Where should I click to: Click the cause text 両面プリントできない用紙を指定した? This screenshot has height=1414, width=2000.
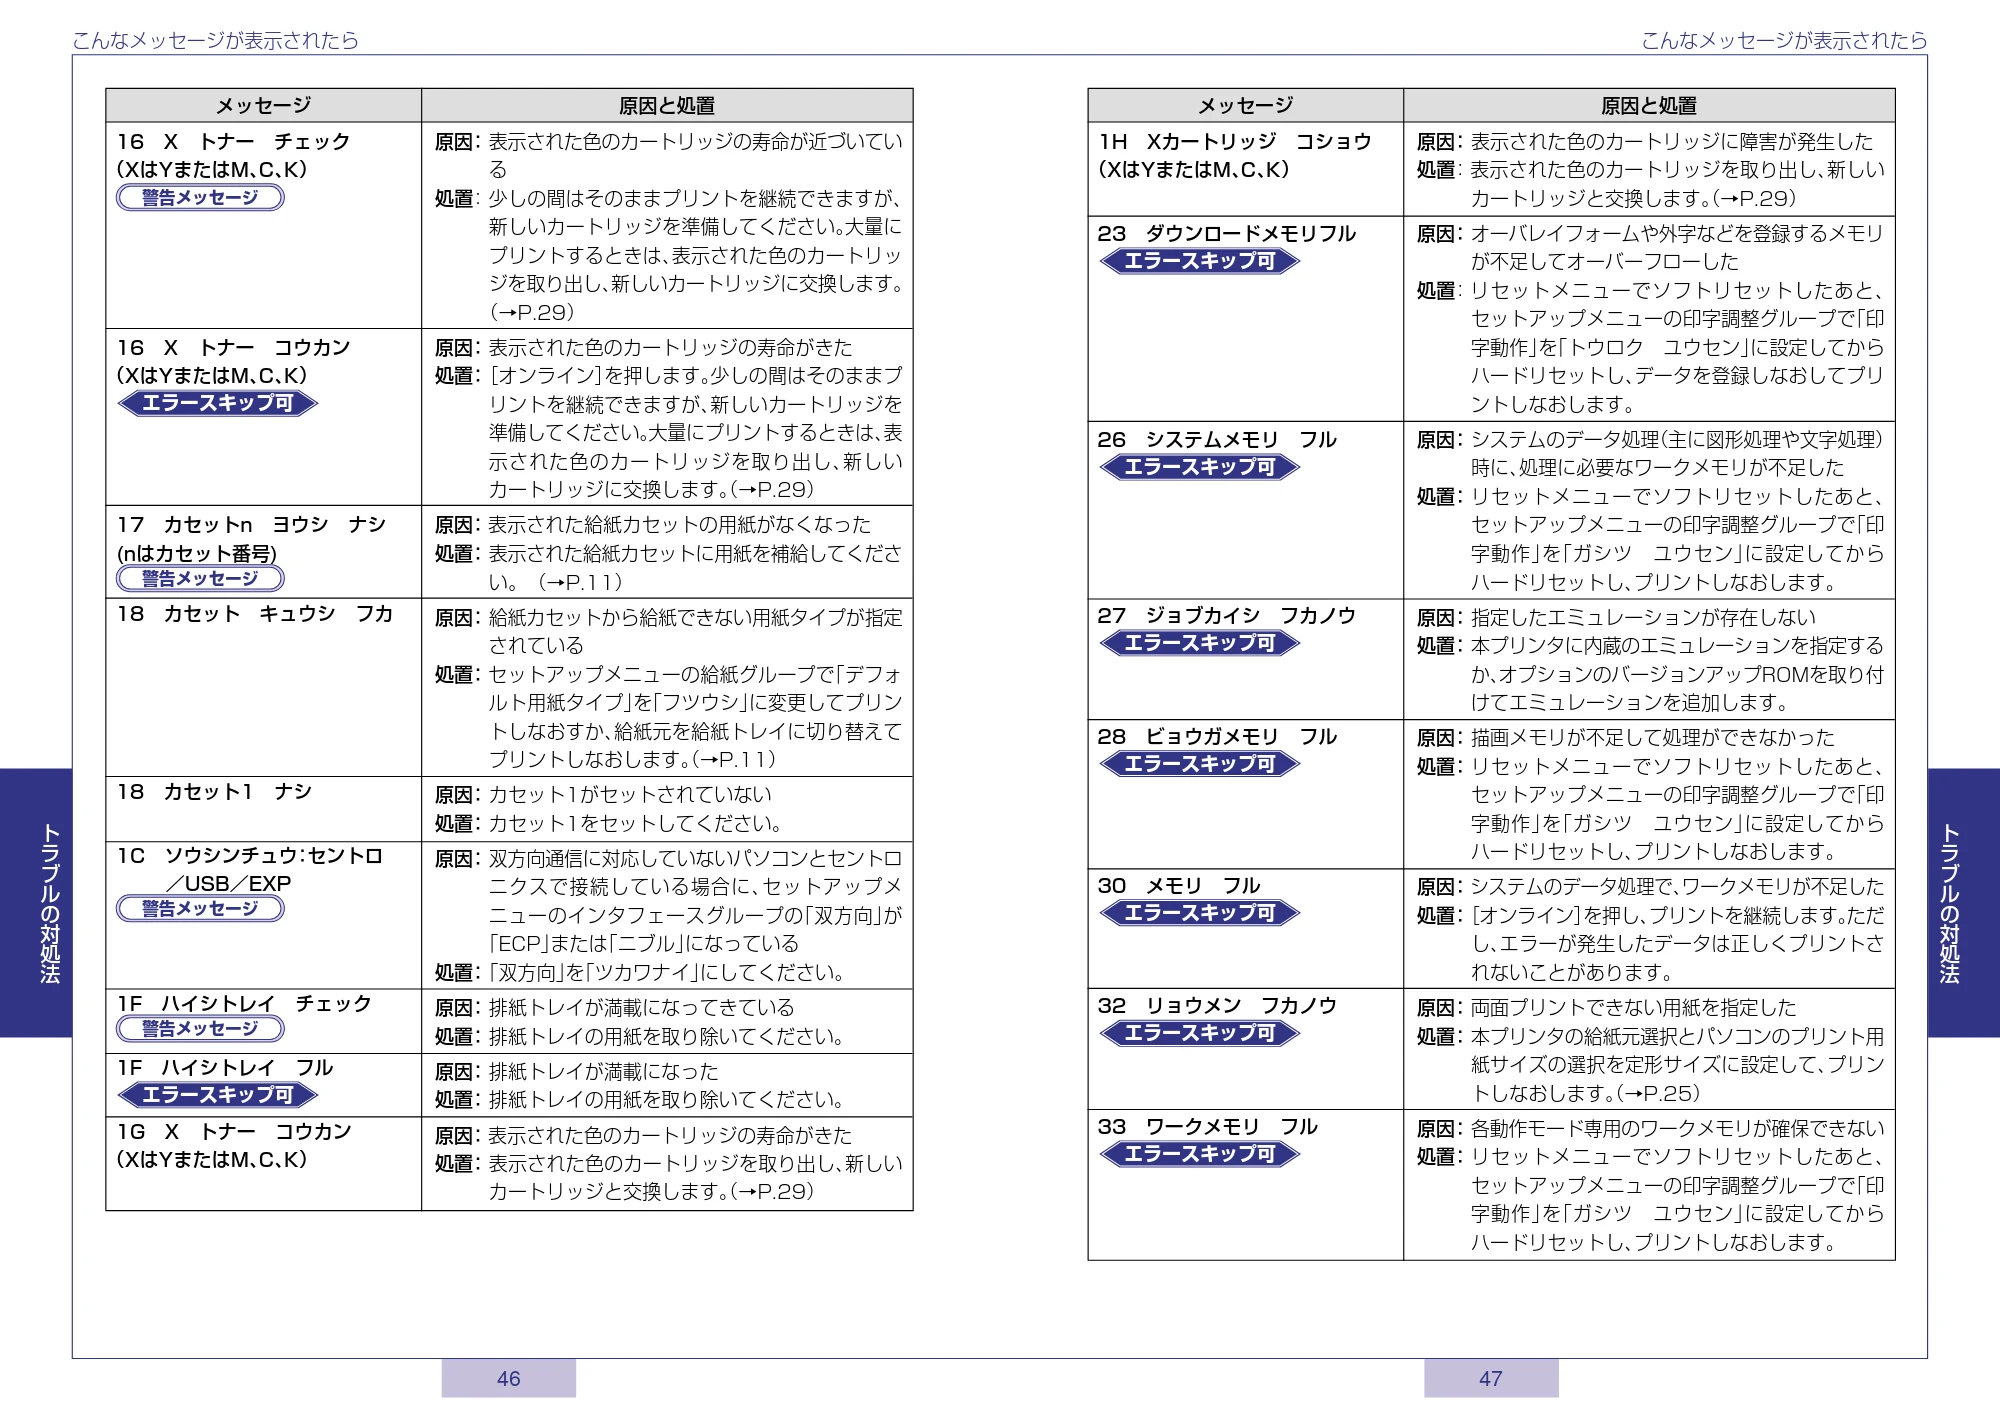[x=1633, y=1007]
